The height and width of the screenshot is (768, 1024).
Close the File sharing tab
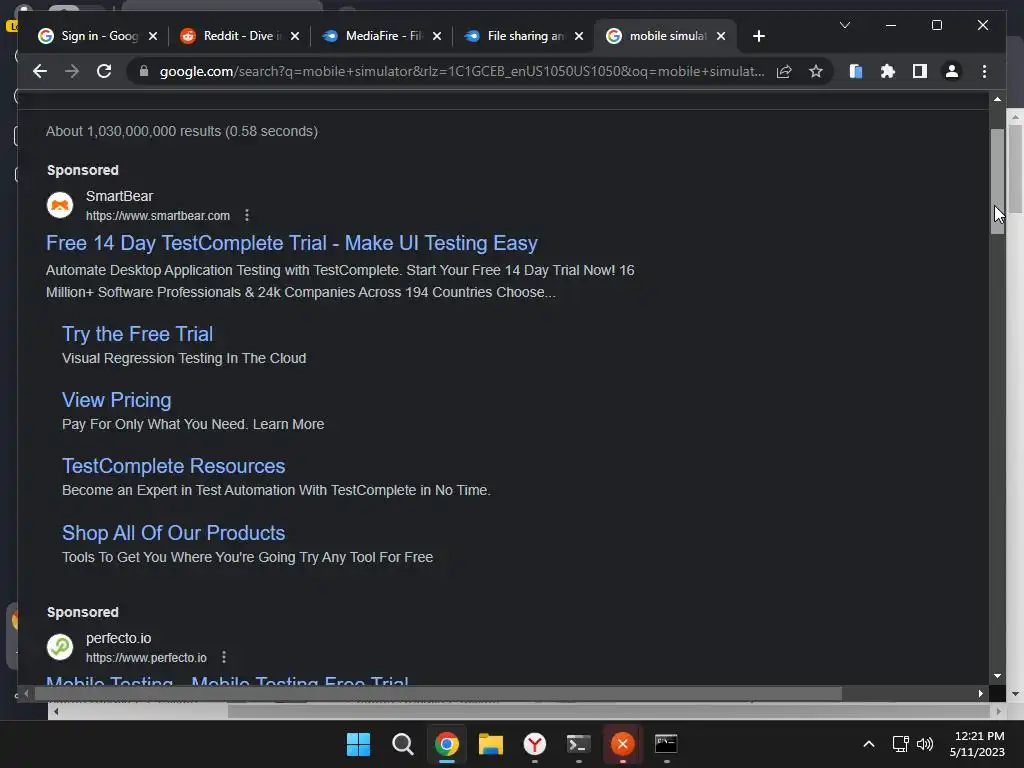[579, 36]
